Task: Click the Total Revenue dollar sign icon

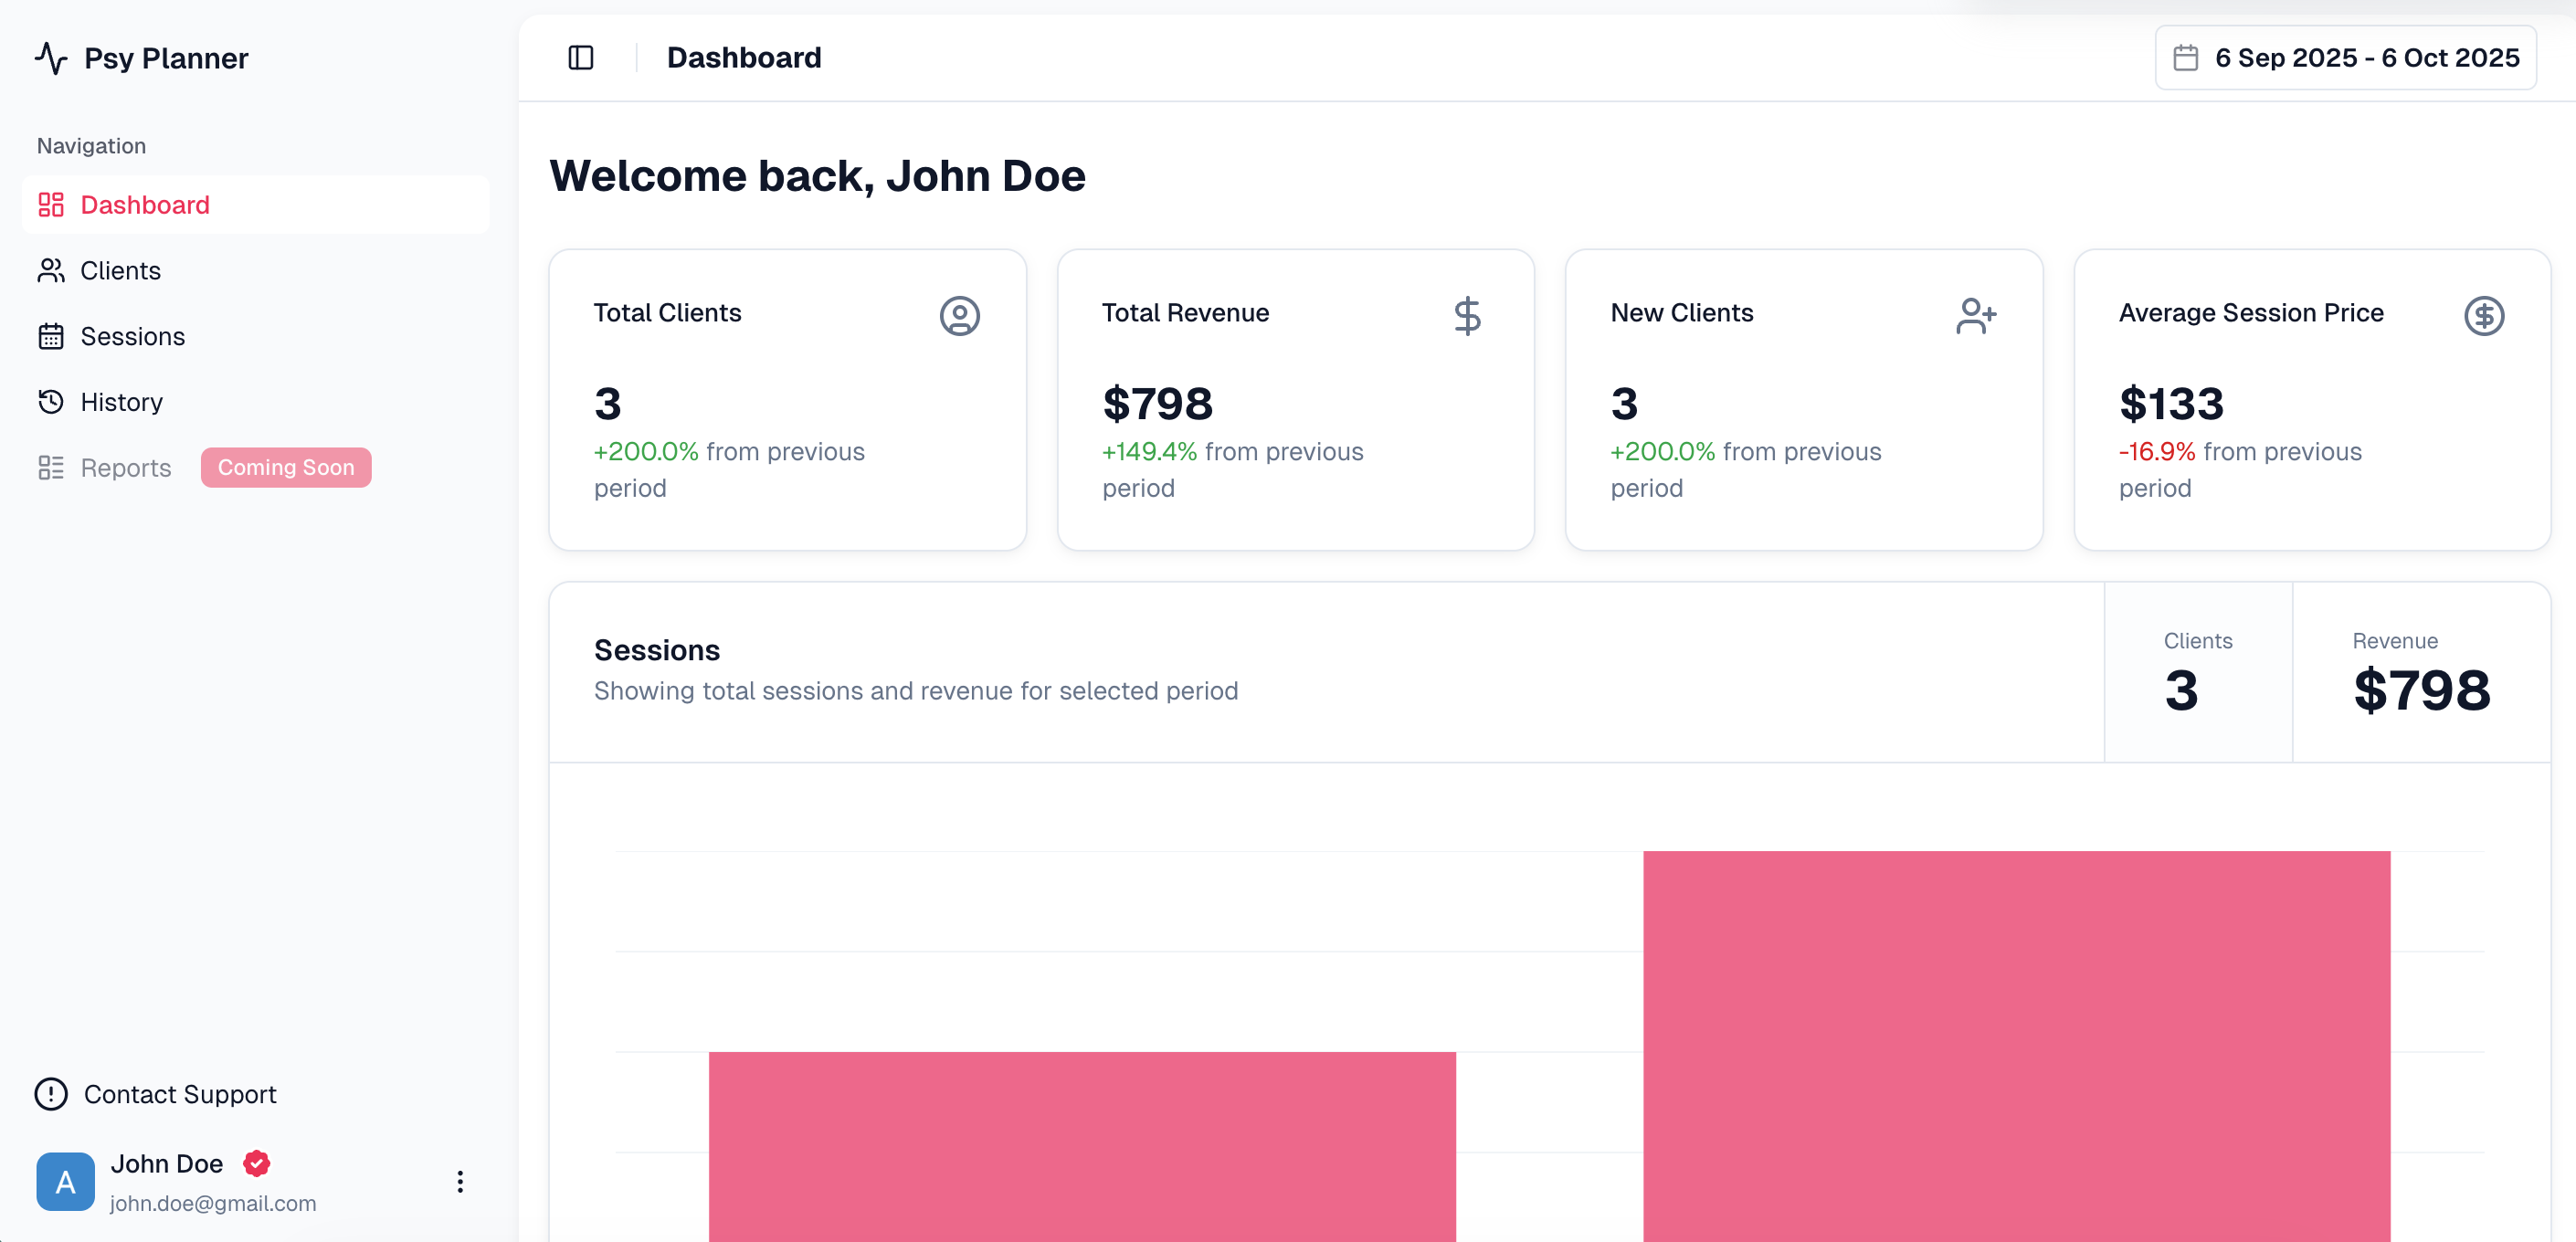Action: pyautogui.click(x=1467, y=316)
